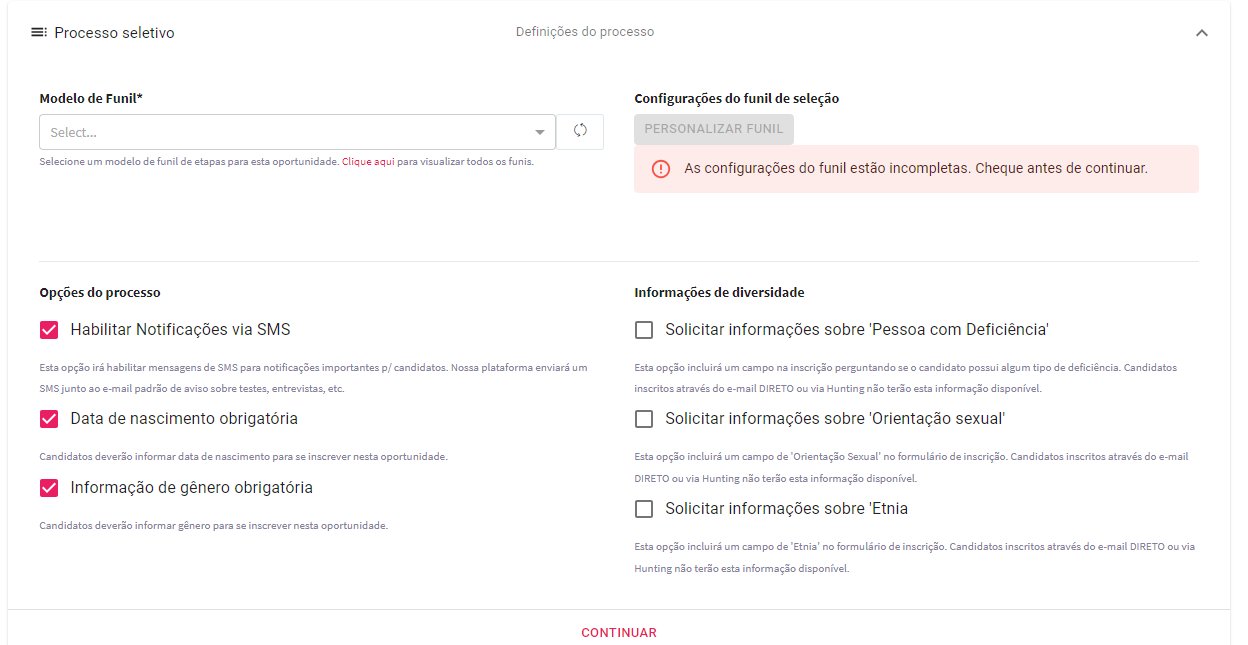The image size is (1248, 645).
Task: Enable 'Pessoa com Deficiência' information request
Action: 644,330
